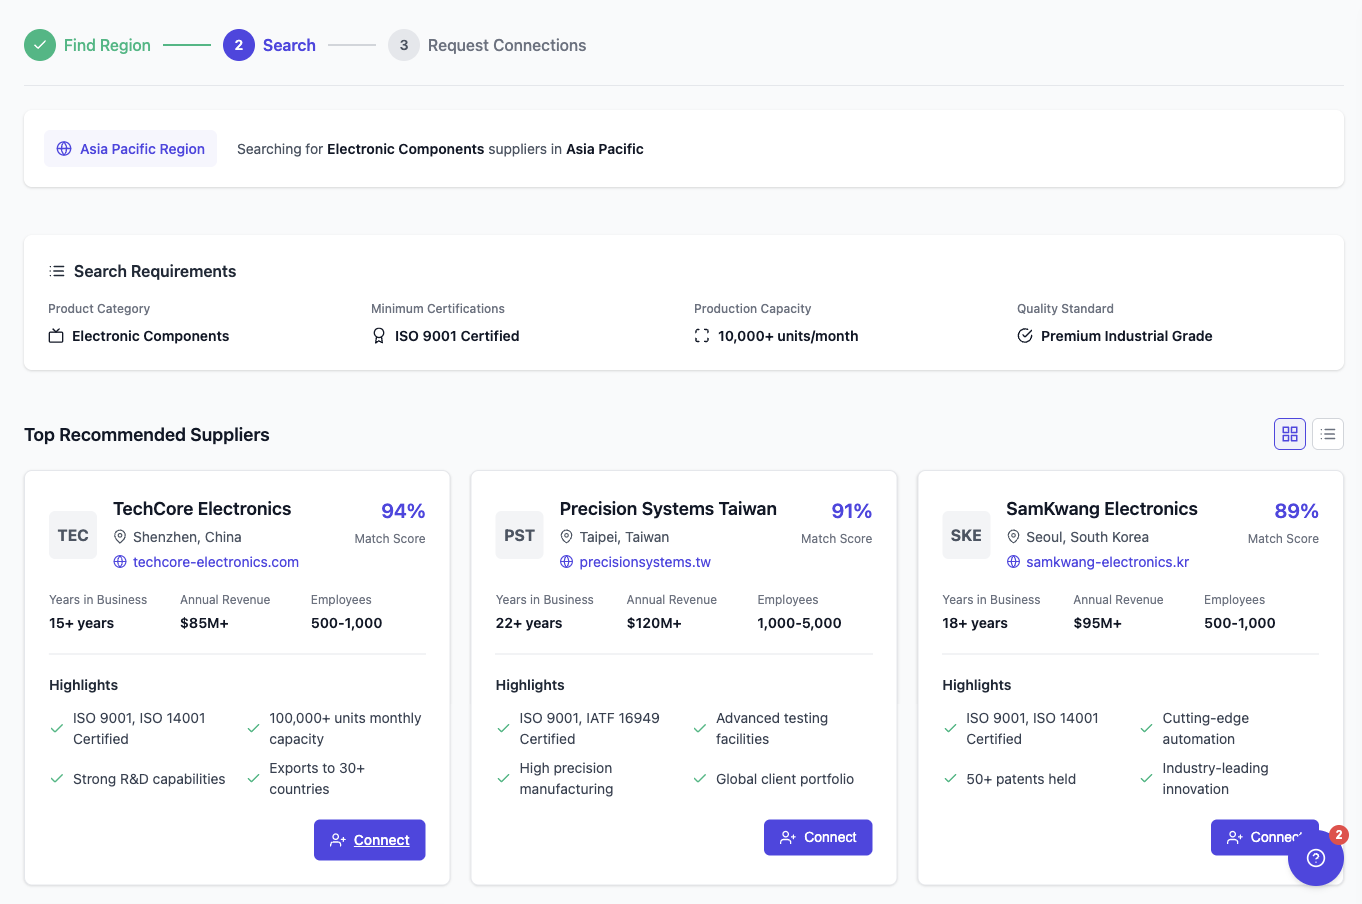
Task: Click the SKE logo on SamKwang Electronics card
Action: pyautogui.click(x=966, y=534)
